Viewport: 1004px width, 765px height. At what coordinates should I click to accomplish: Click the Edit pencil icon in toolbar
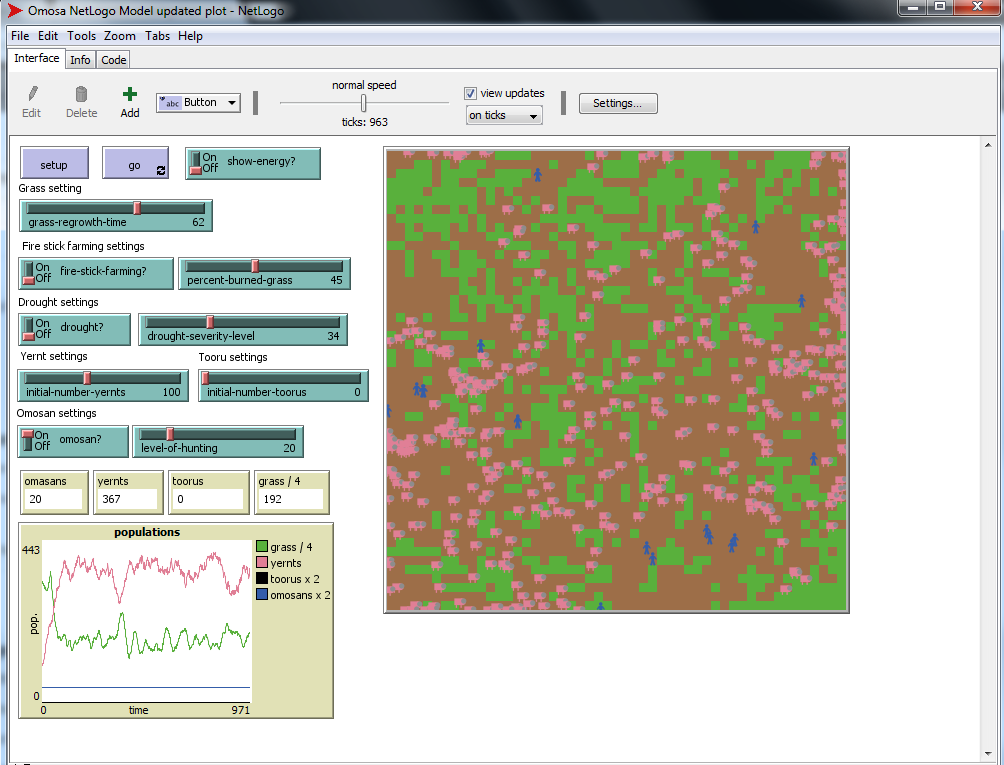[x=32, y=93]
